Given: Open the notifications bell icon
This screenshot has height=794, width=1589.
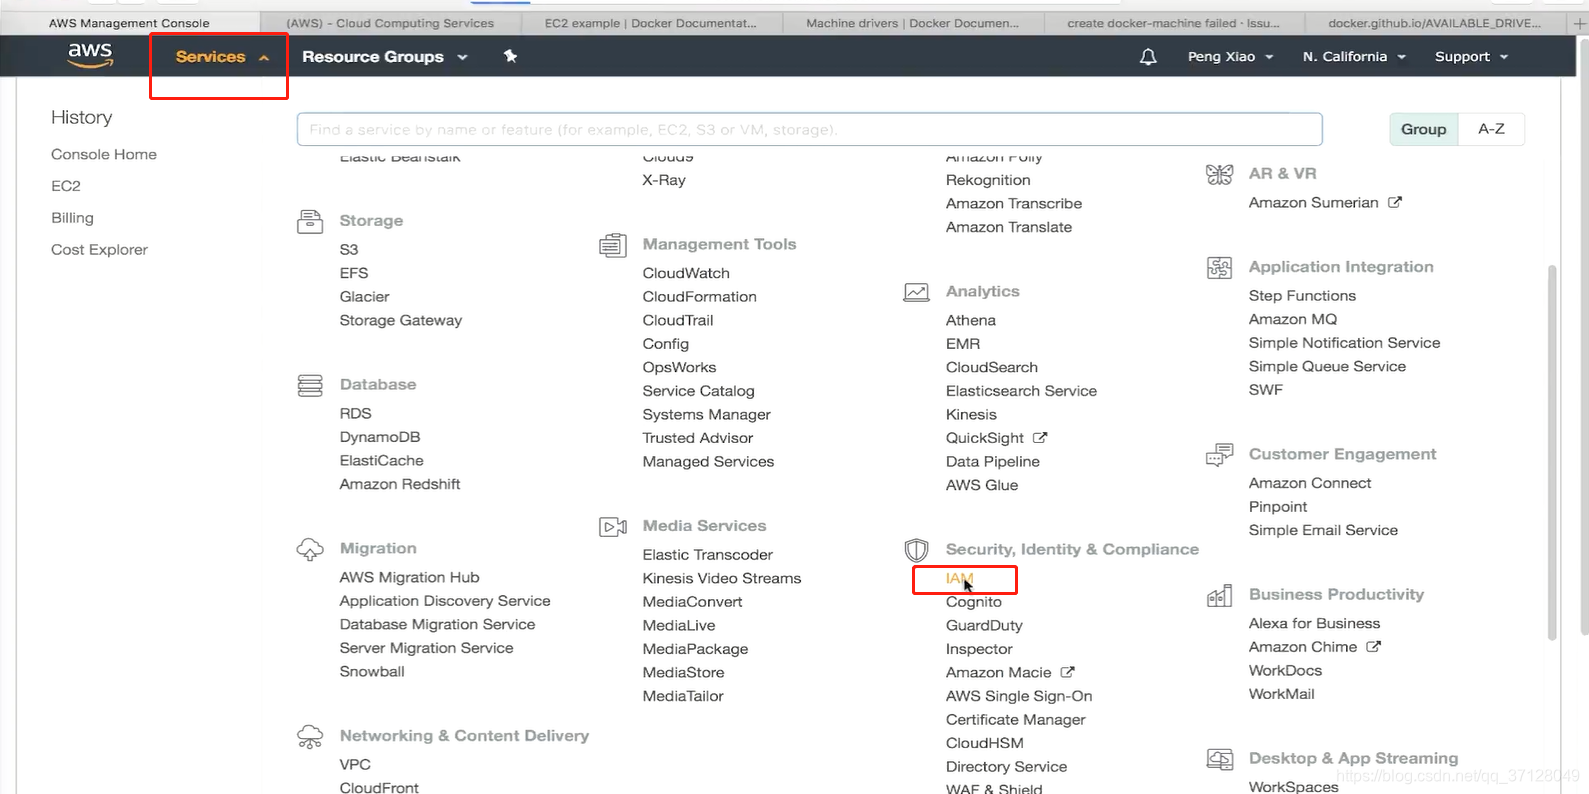Looking at the screenshot, I should [1148, 57].
